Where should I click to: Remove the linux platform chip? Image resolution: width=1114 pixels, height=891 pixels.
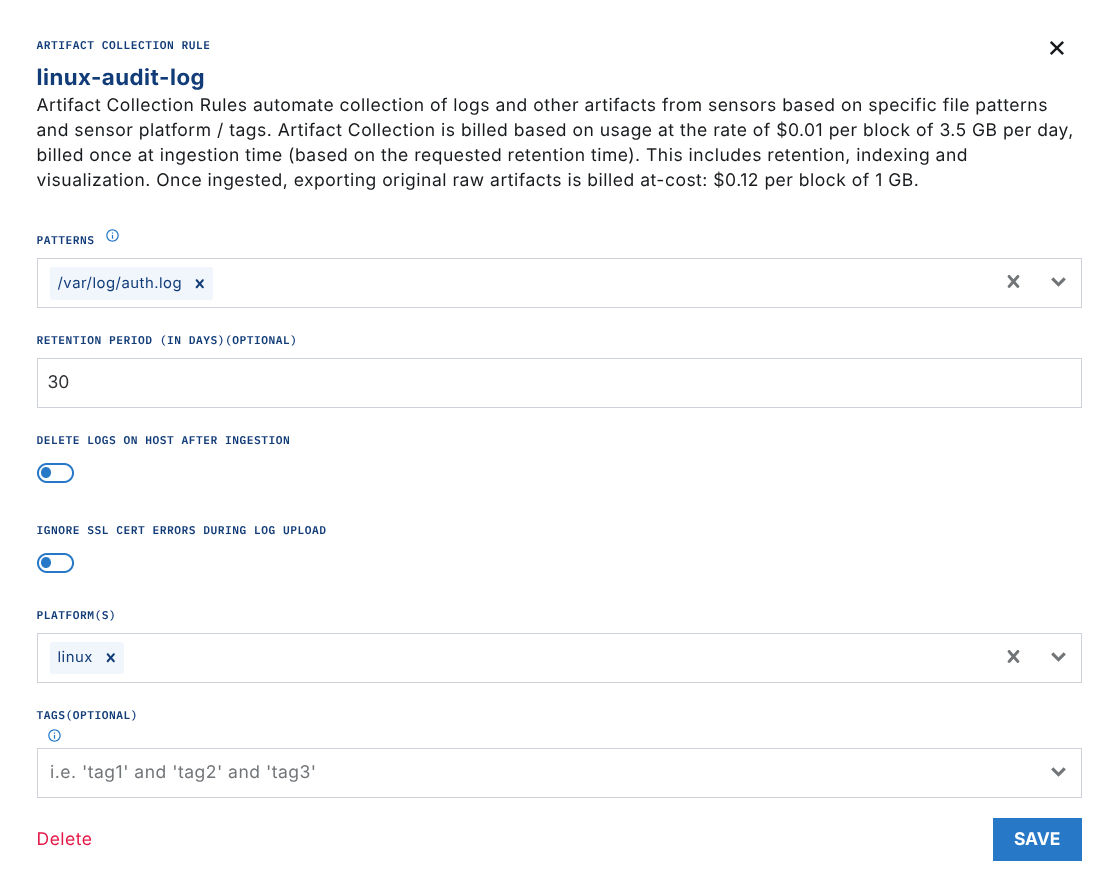point(111,658)
